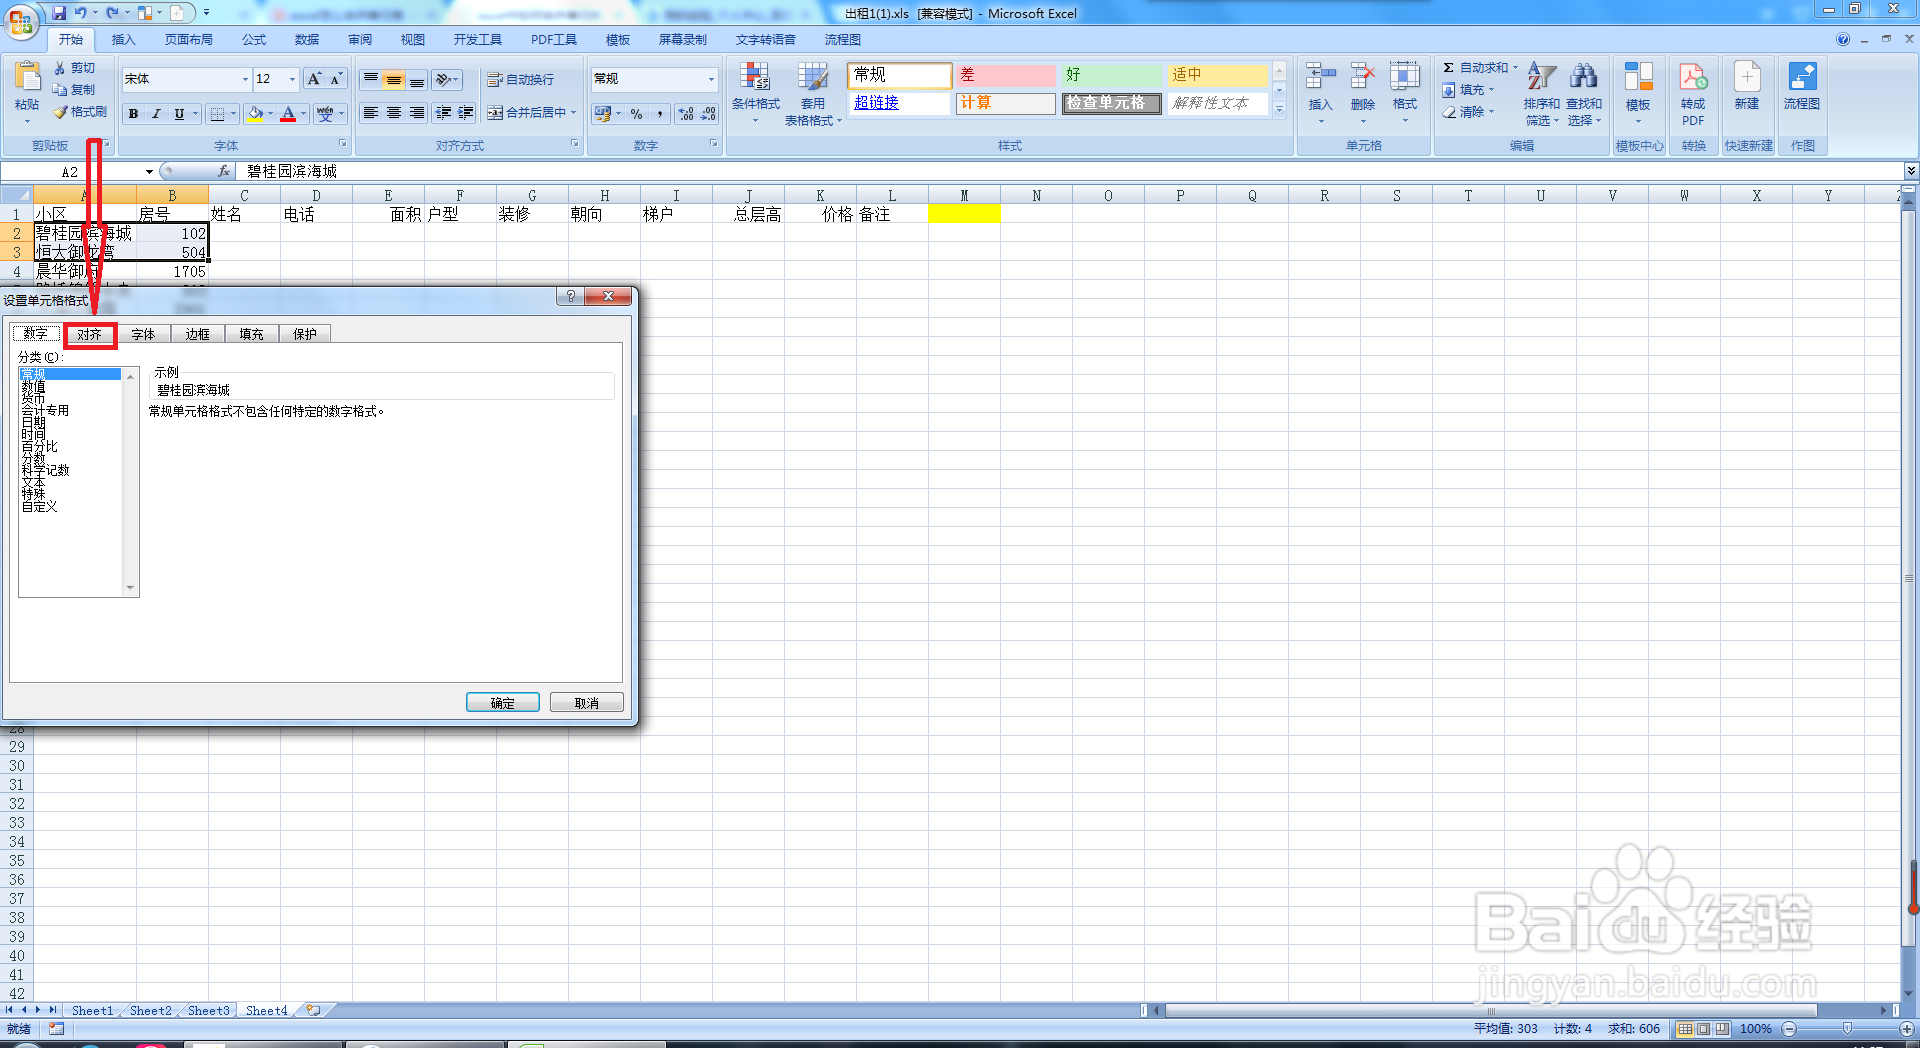Select the Sheet2 worksheet tab
Screen dimensions: 1920x1048
click(150, 1011)
